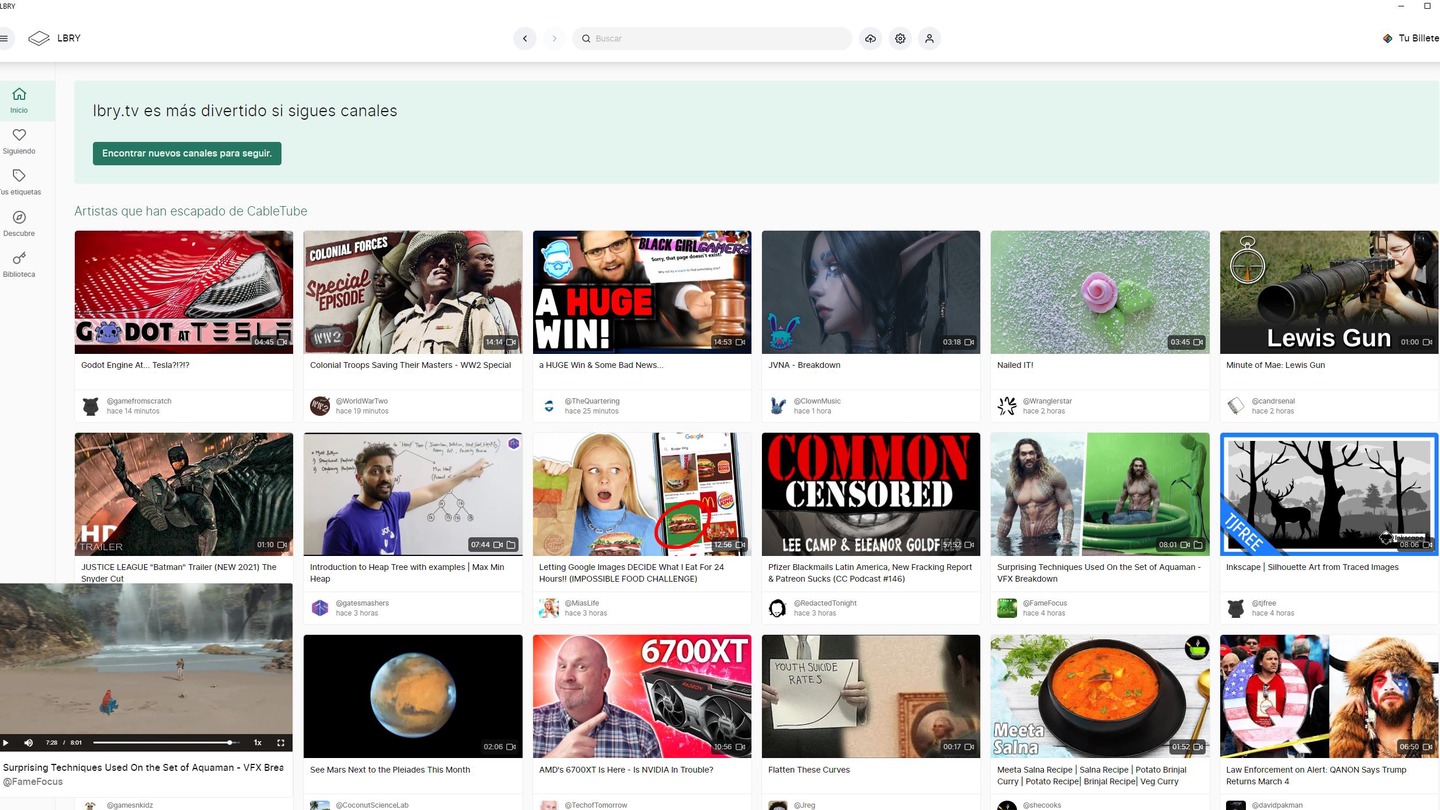Enter fullscreen in the mini player

pos(281,743)
